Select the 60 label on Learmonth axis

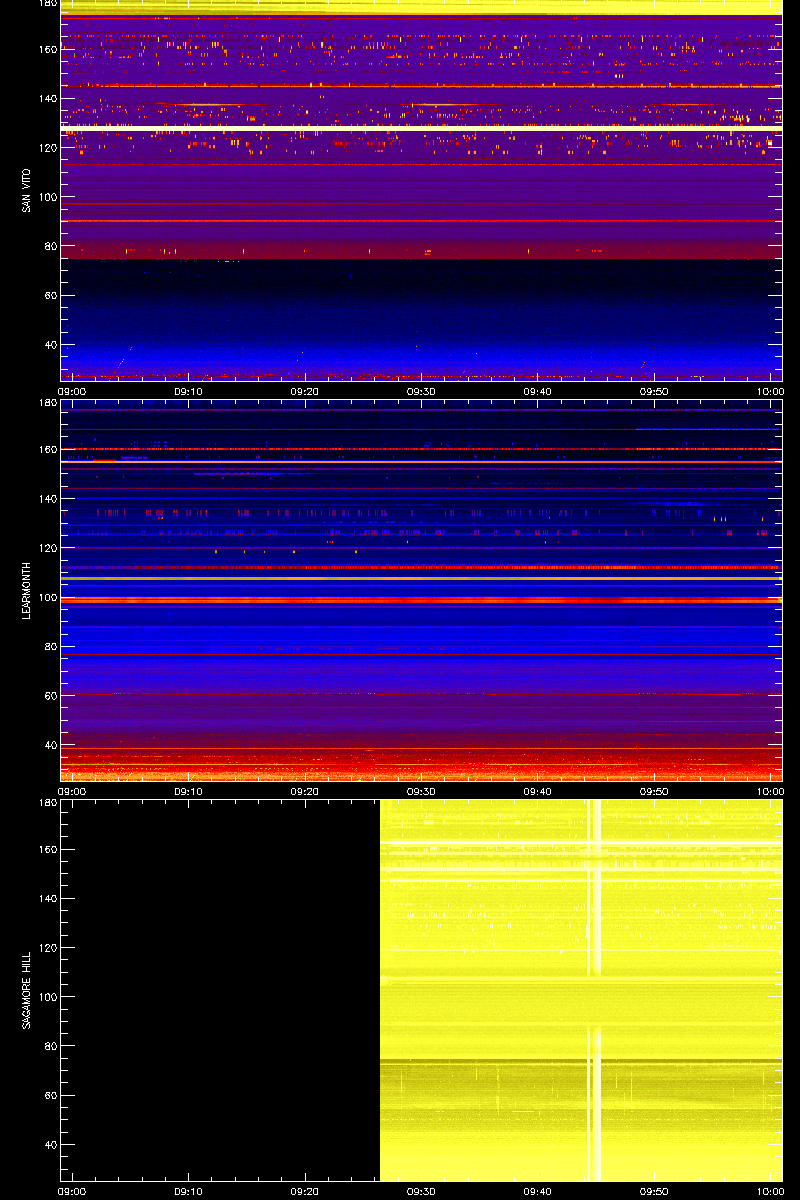(x=49, y=695)
